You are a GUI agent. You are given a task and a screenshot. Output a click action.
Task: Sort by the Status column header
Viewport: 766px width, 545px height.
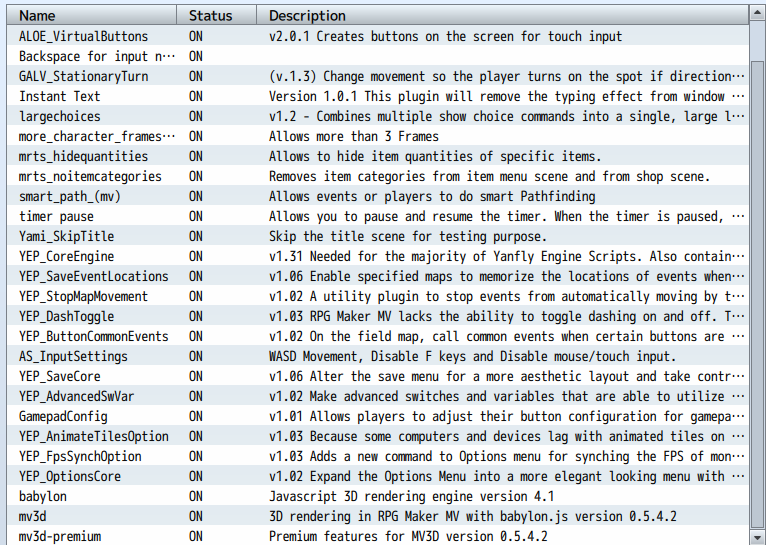(216, 15)
